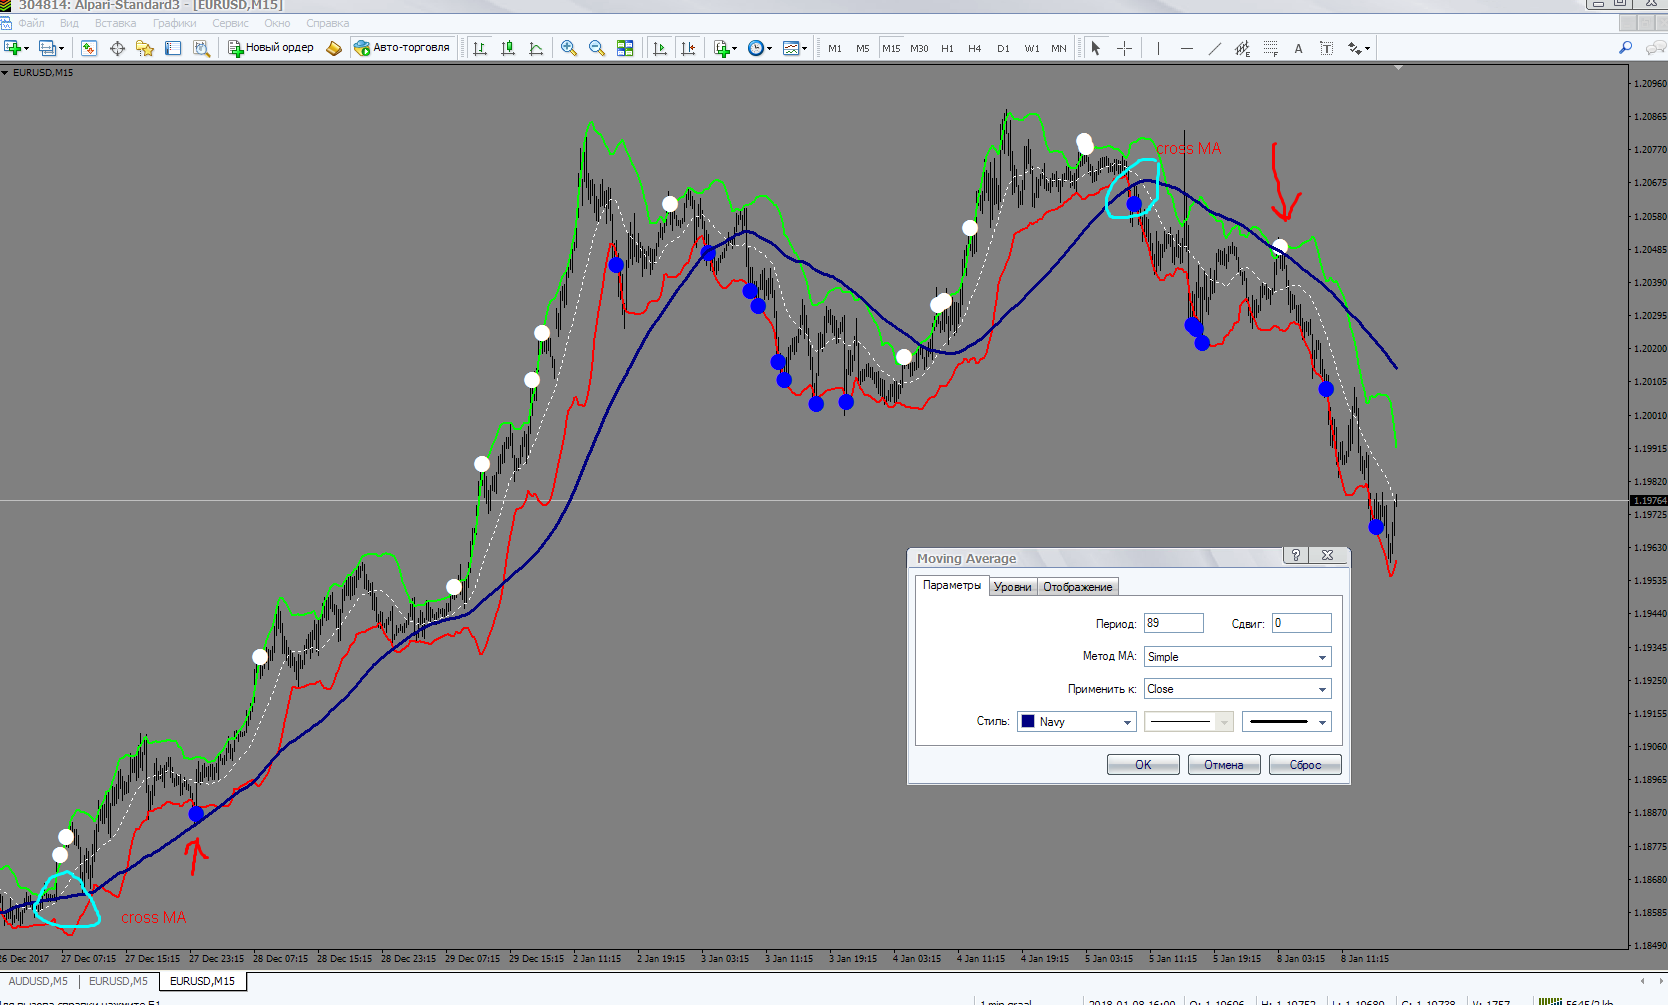Switch timeframe to H1
1668x1005 pixels.
(x=947, y=48)
